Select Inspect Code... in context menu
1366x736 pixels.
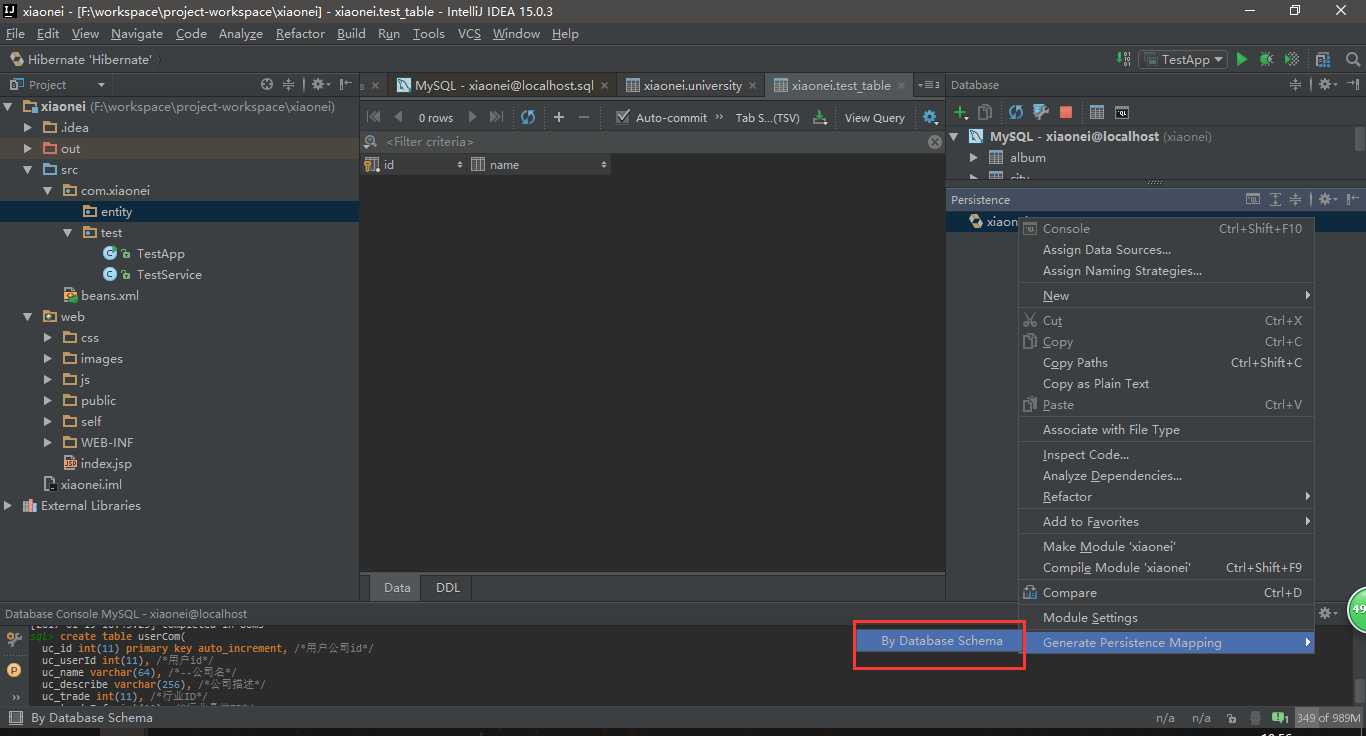1165,454
